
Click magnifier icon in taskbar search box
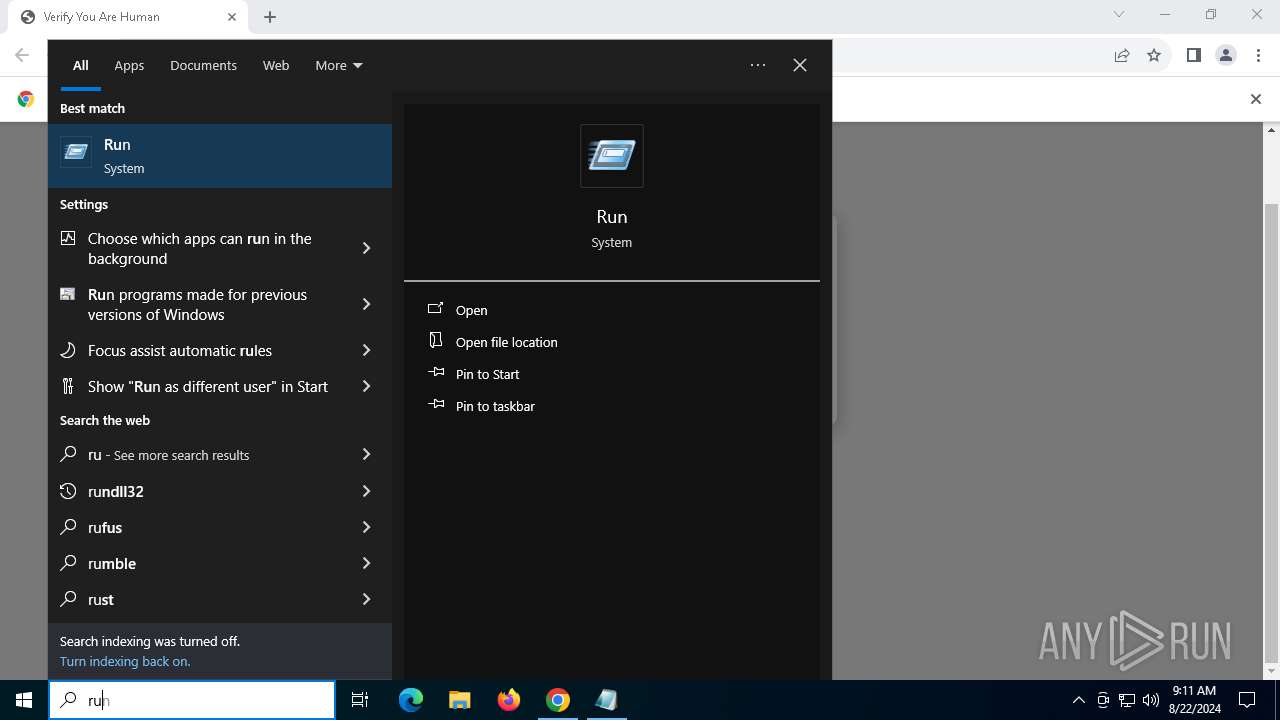(68, 700)
